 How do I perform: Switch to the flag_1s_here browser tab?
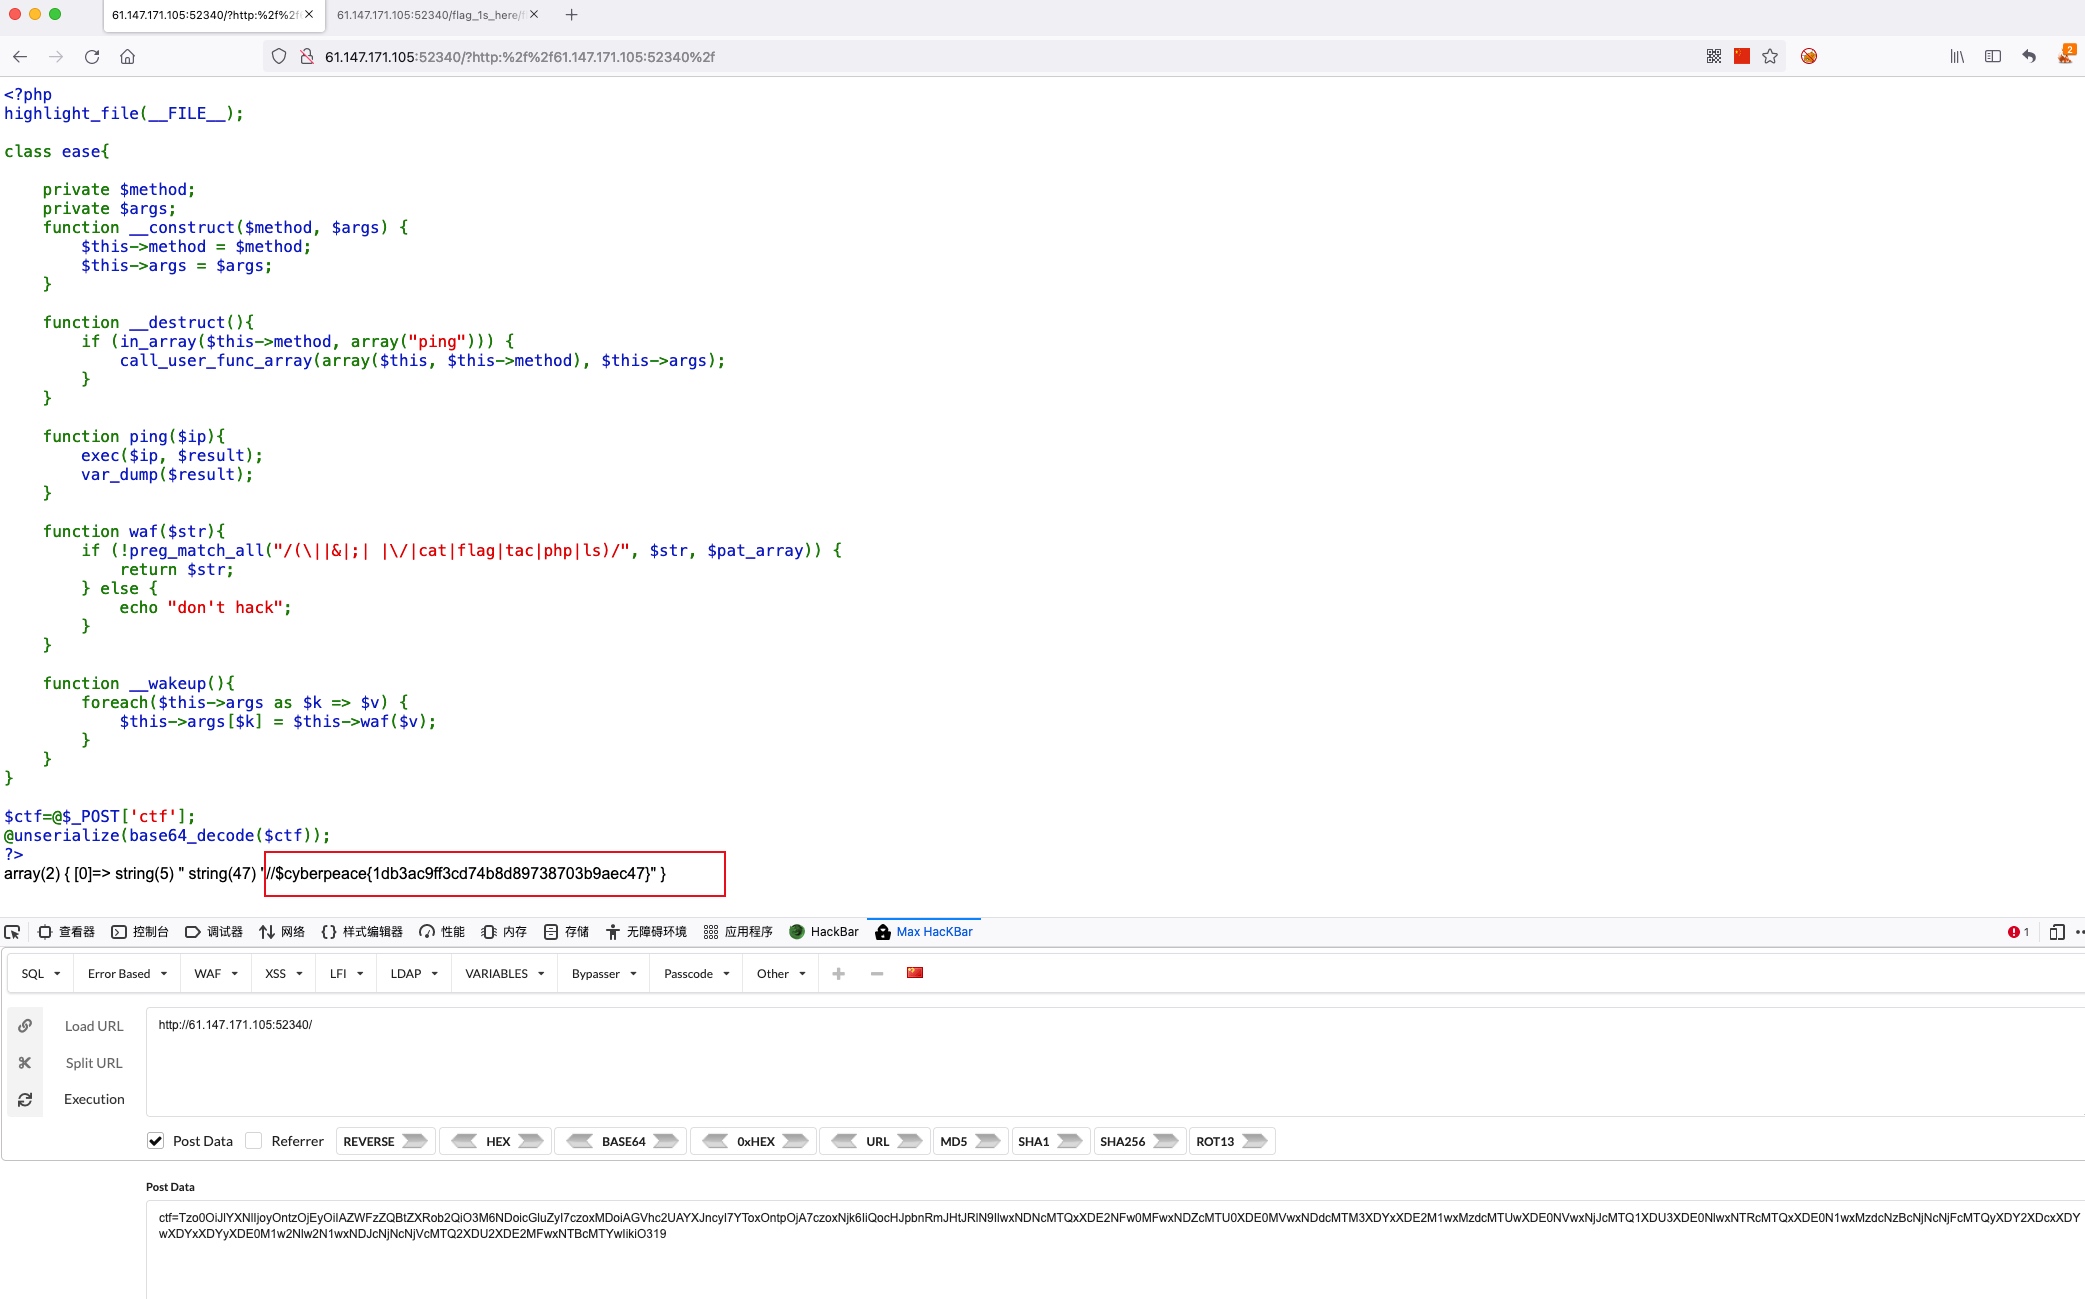click(428, 15)
